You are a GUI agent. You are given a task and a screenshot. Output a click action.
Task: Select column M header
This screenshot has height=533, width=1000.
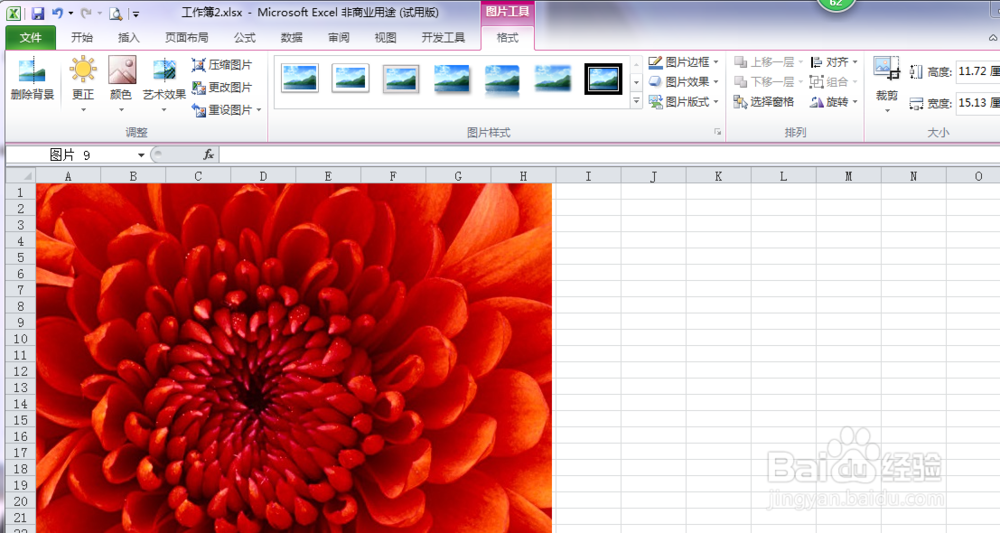tap(848, 176)
